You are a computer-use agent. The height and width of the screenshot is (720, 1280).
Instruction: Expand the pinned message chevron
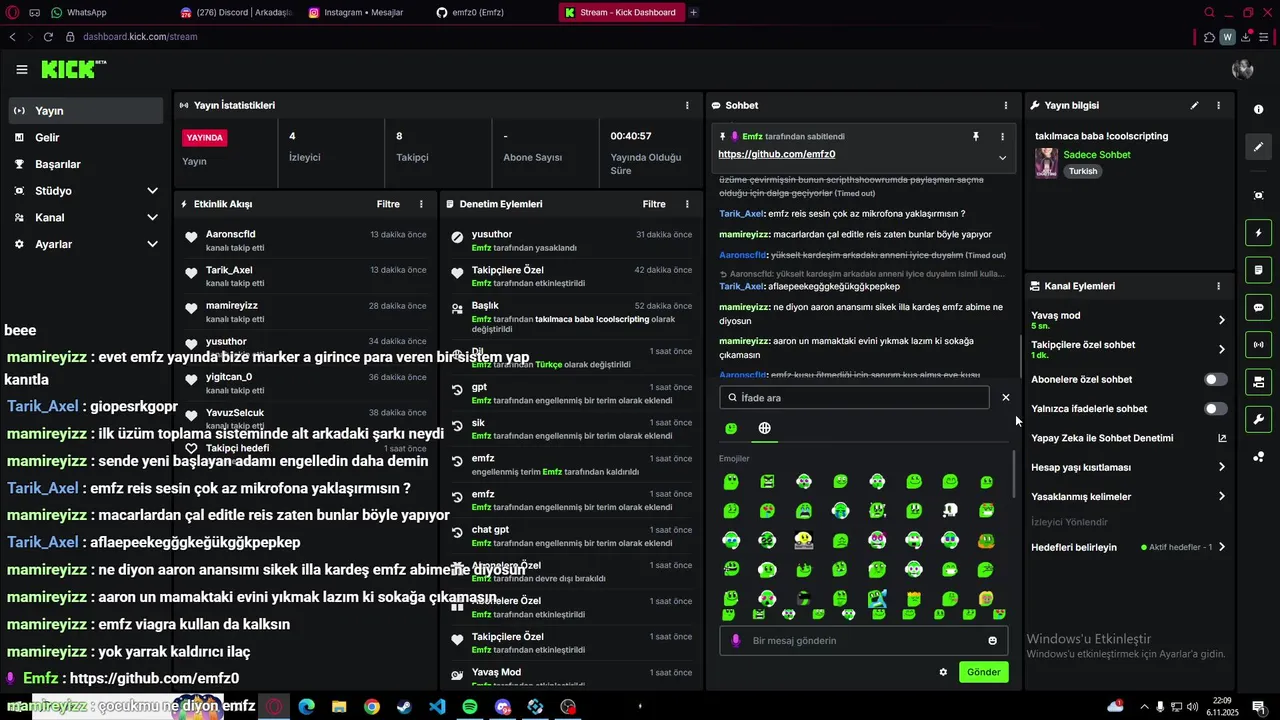[1002, 157]
